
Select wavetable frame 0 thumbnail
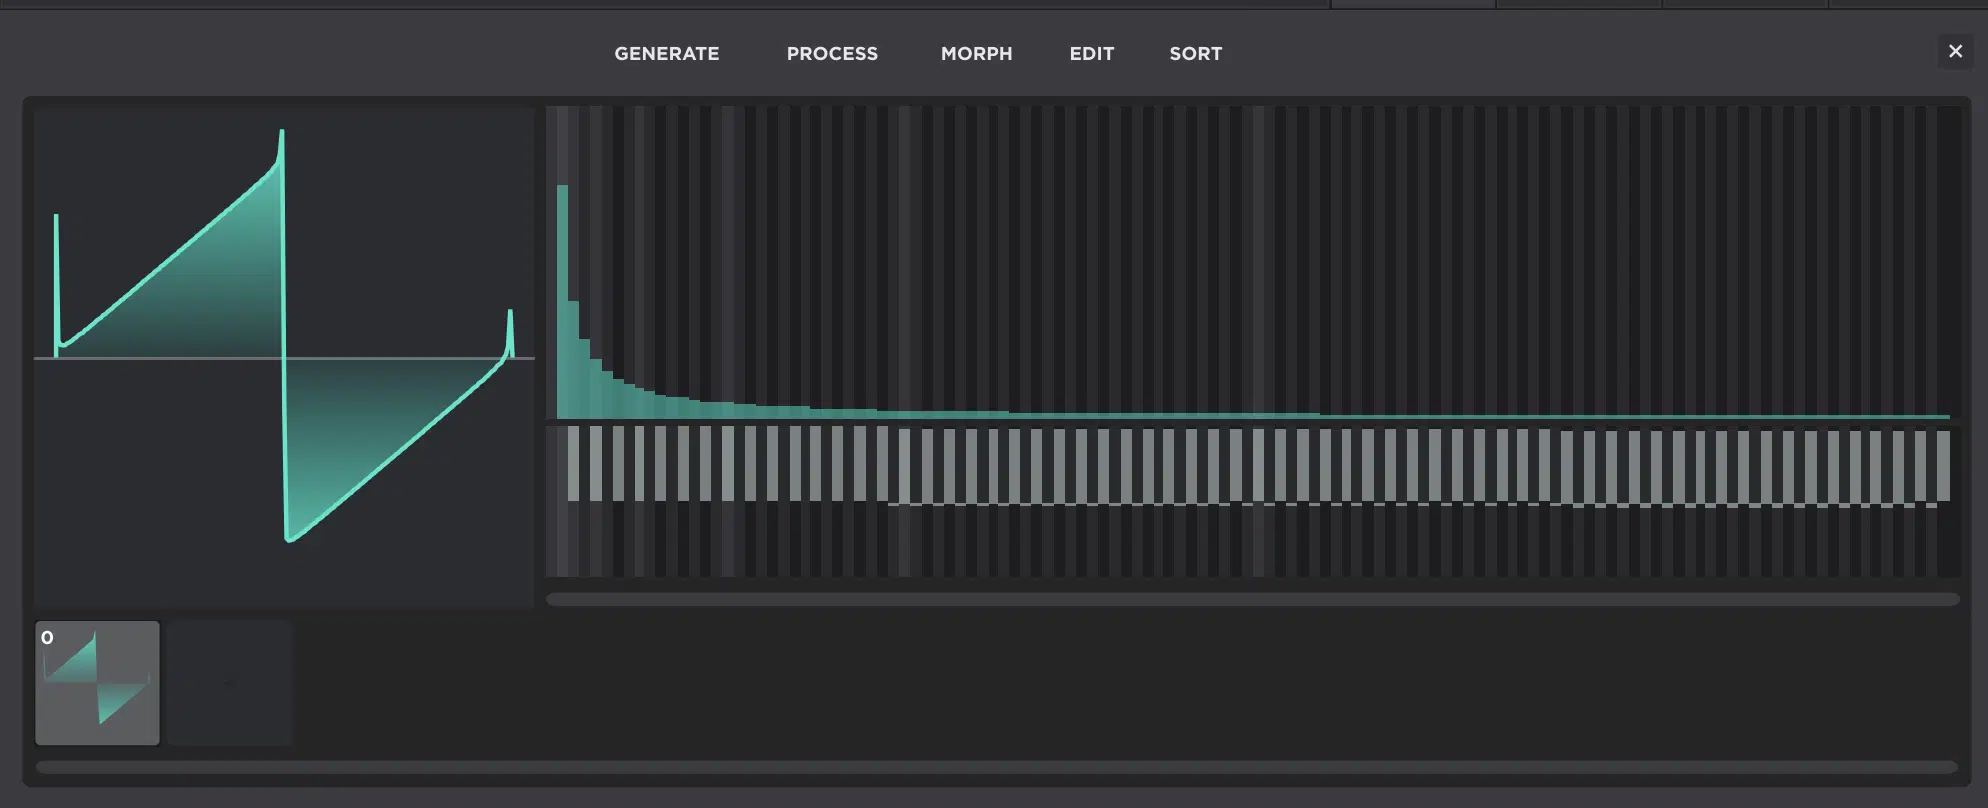click(97, 684)
